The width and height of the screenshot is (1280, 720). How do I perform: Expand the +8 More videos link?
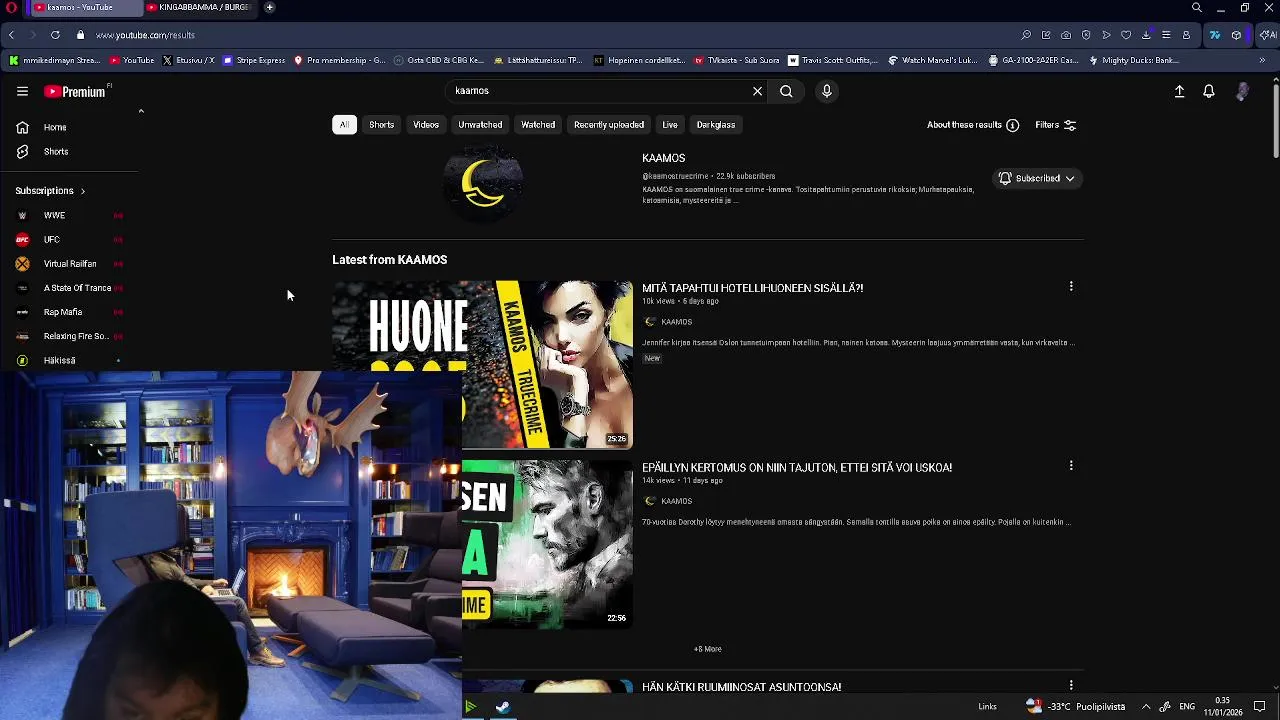tap(708, 649)
